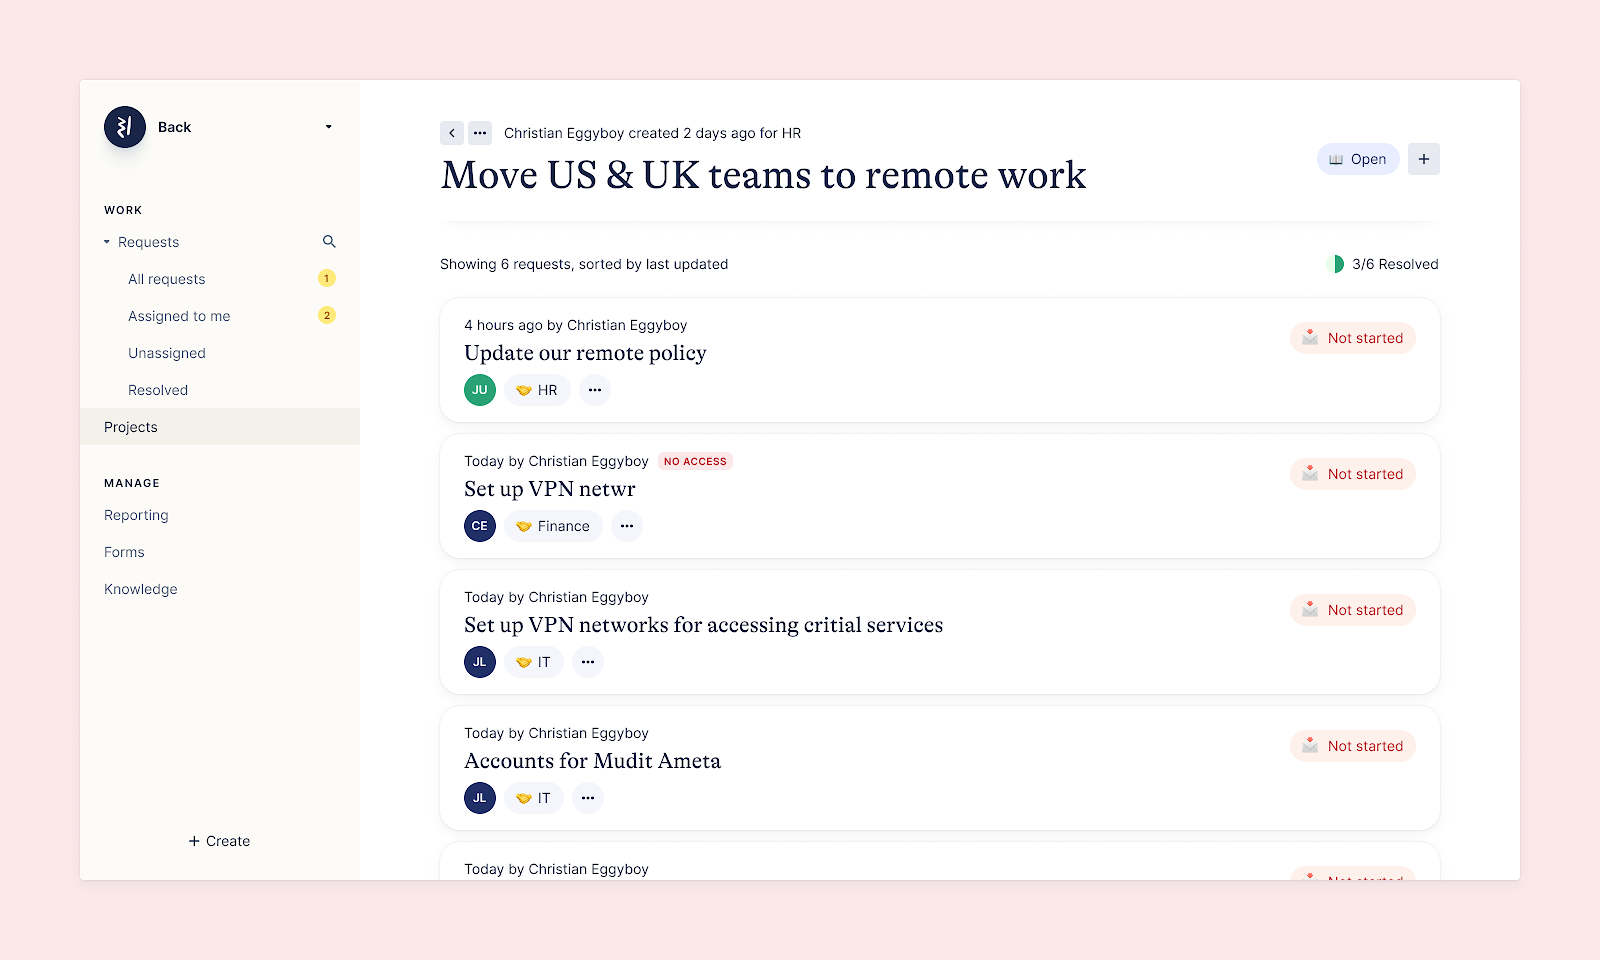The image size is (1600, 960).
Task: Click 'Christian Eggyboy created 2 days ago for HR' text
Action: pos(653,133)
